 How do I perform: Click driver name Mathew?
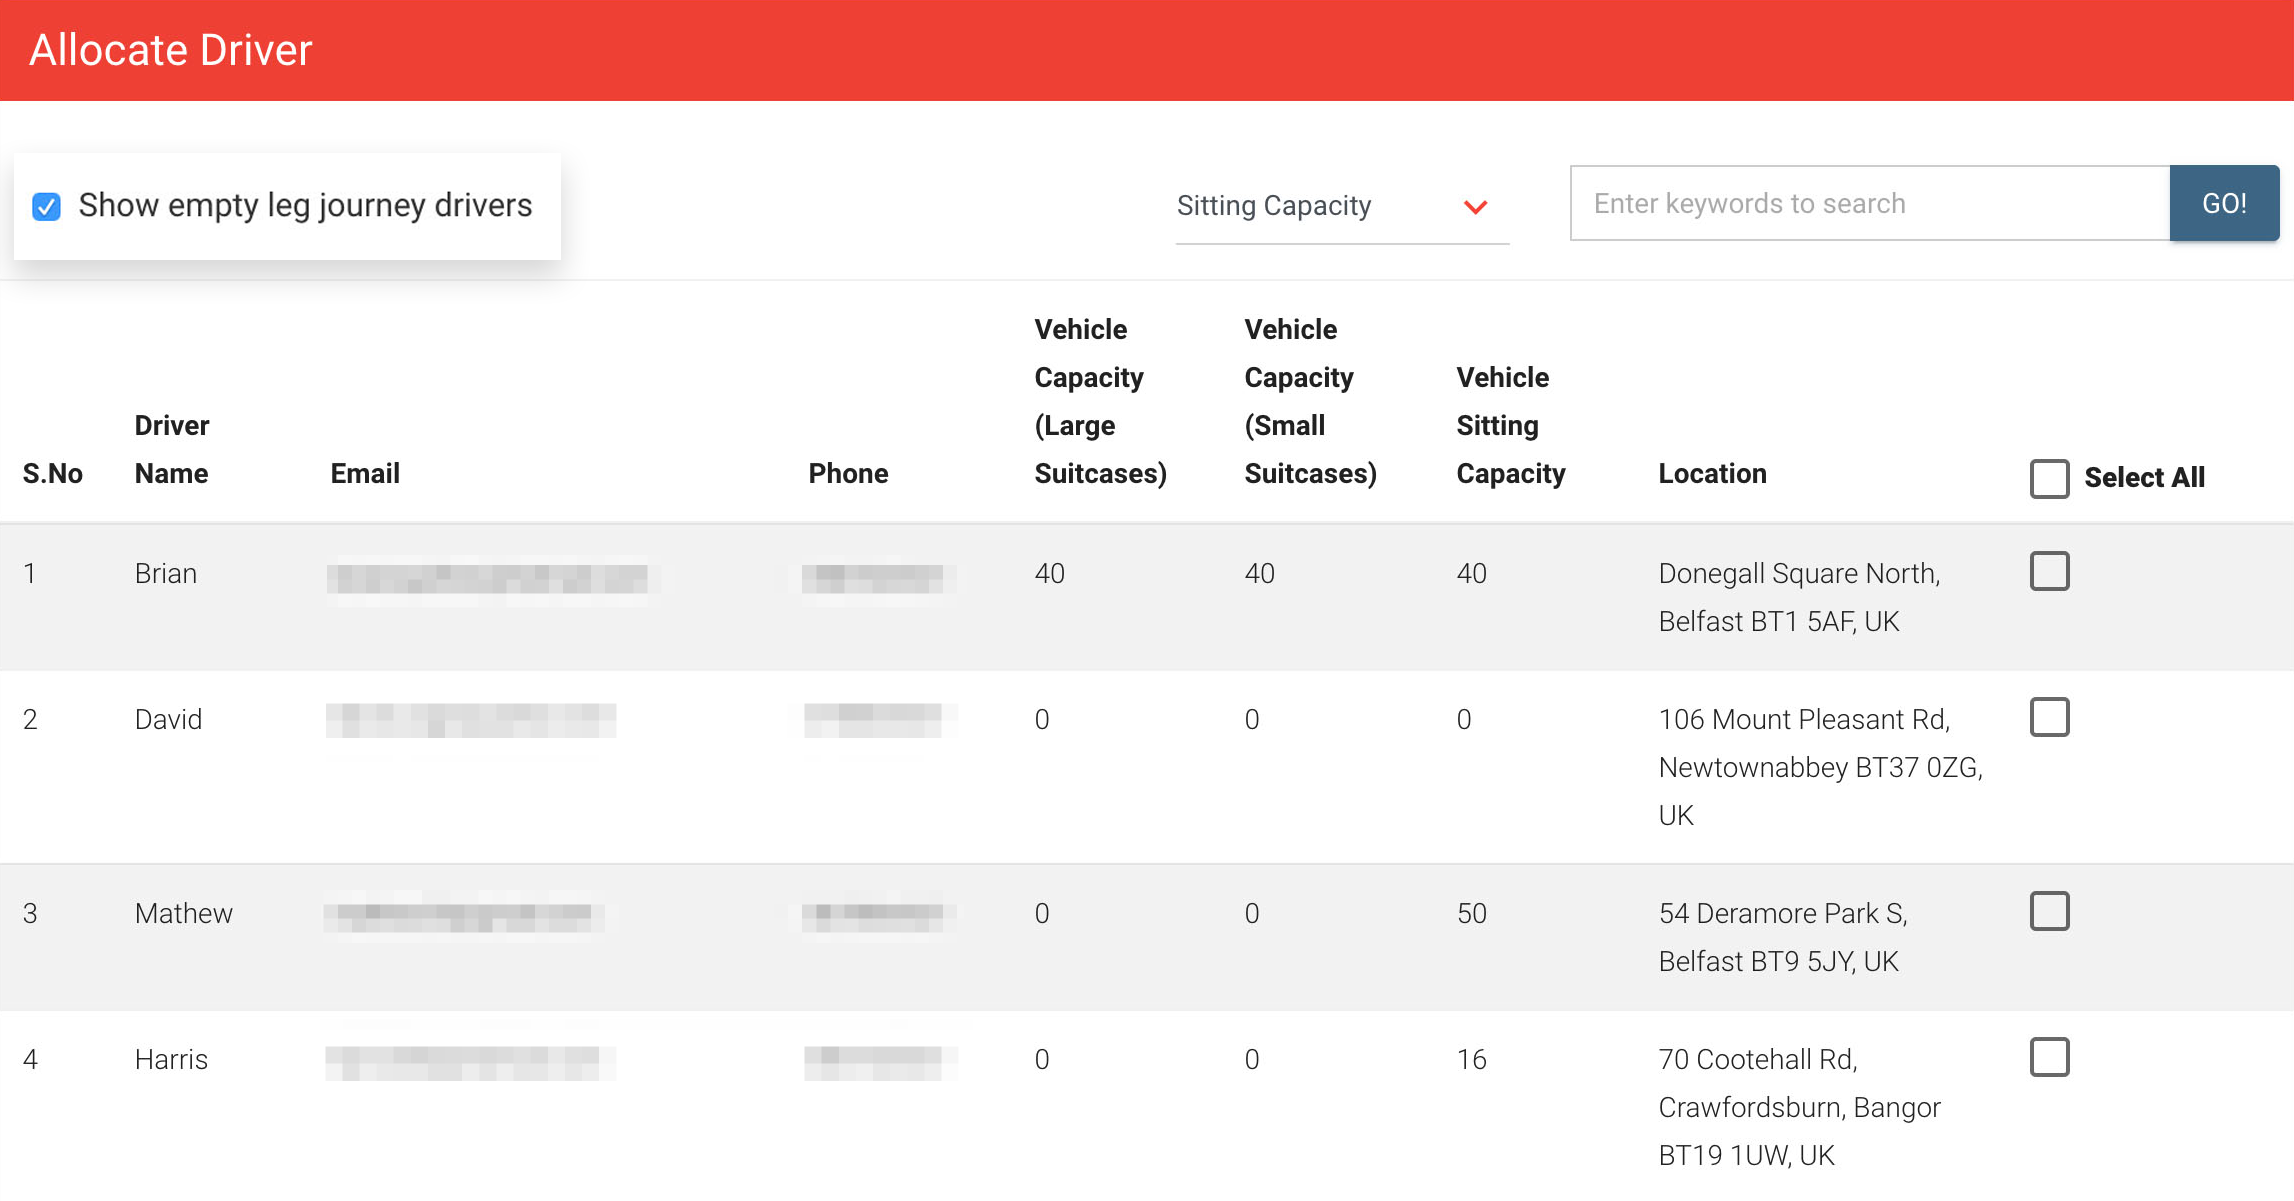[x=184, y=913]
